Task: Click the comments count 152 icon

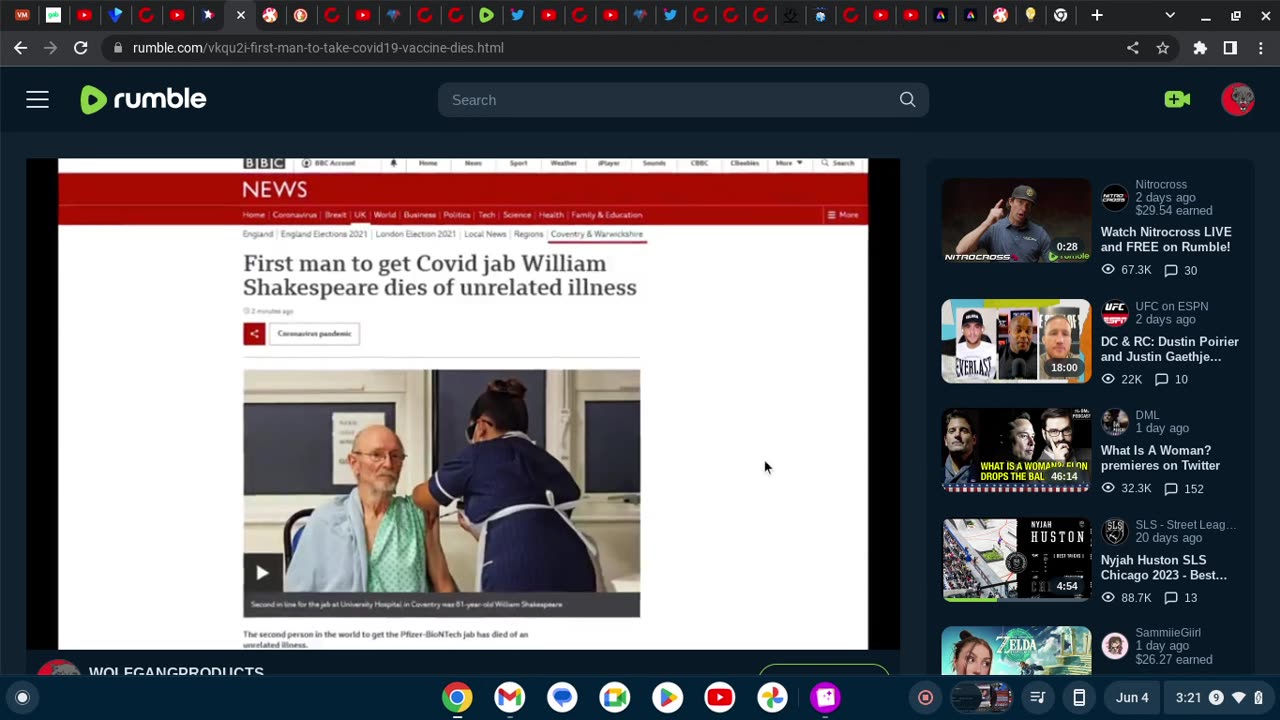Action: [x=1170, y=489]
